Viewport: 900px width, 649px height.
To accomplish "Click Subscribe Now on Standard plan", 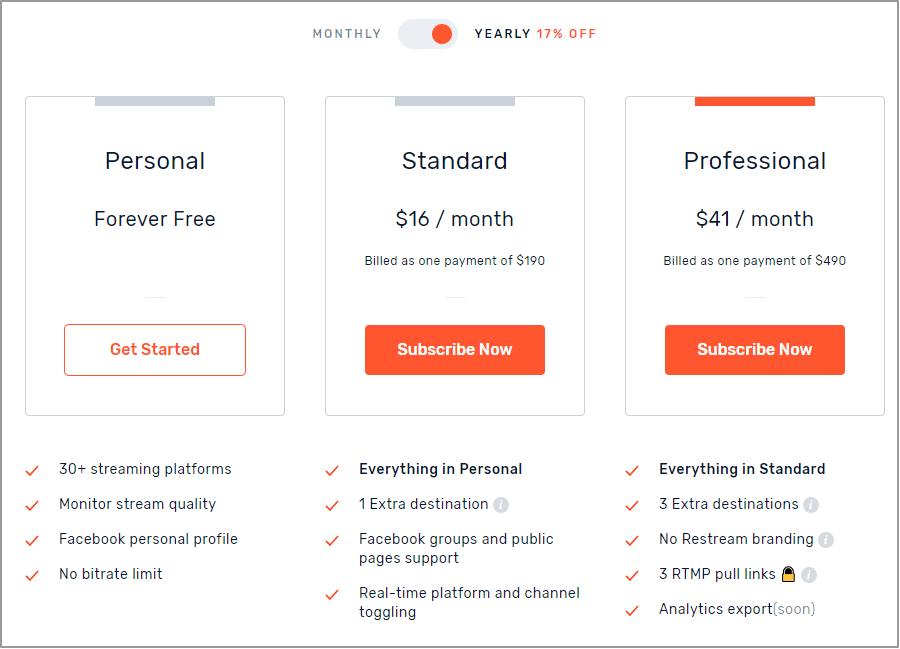I will click(455, 350).
